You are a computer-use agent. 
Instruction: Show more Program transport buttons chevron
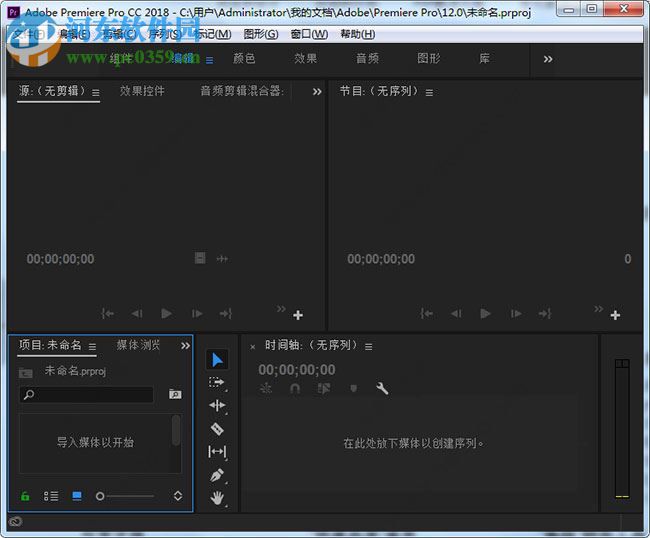(599, 309)
